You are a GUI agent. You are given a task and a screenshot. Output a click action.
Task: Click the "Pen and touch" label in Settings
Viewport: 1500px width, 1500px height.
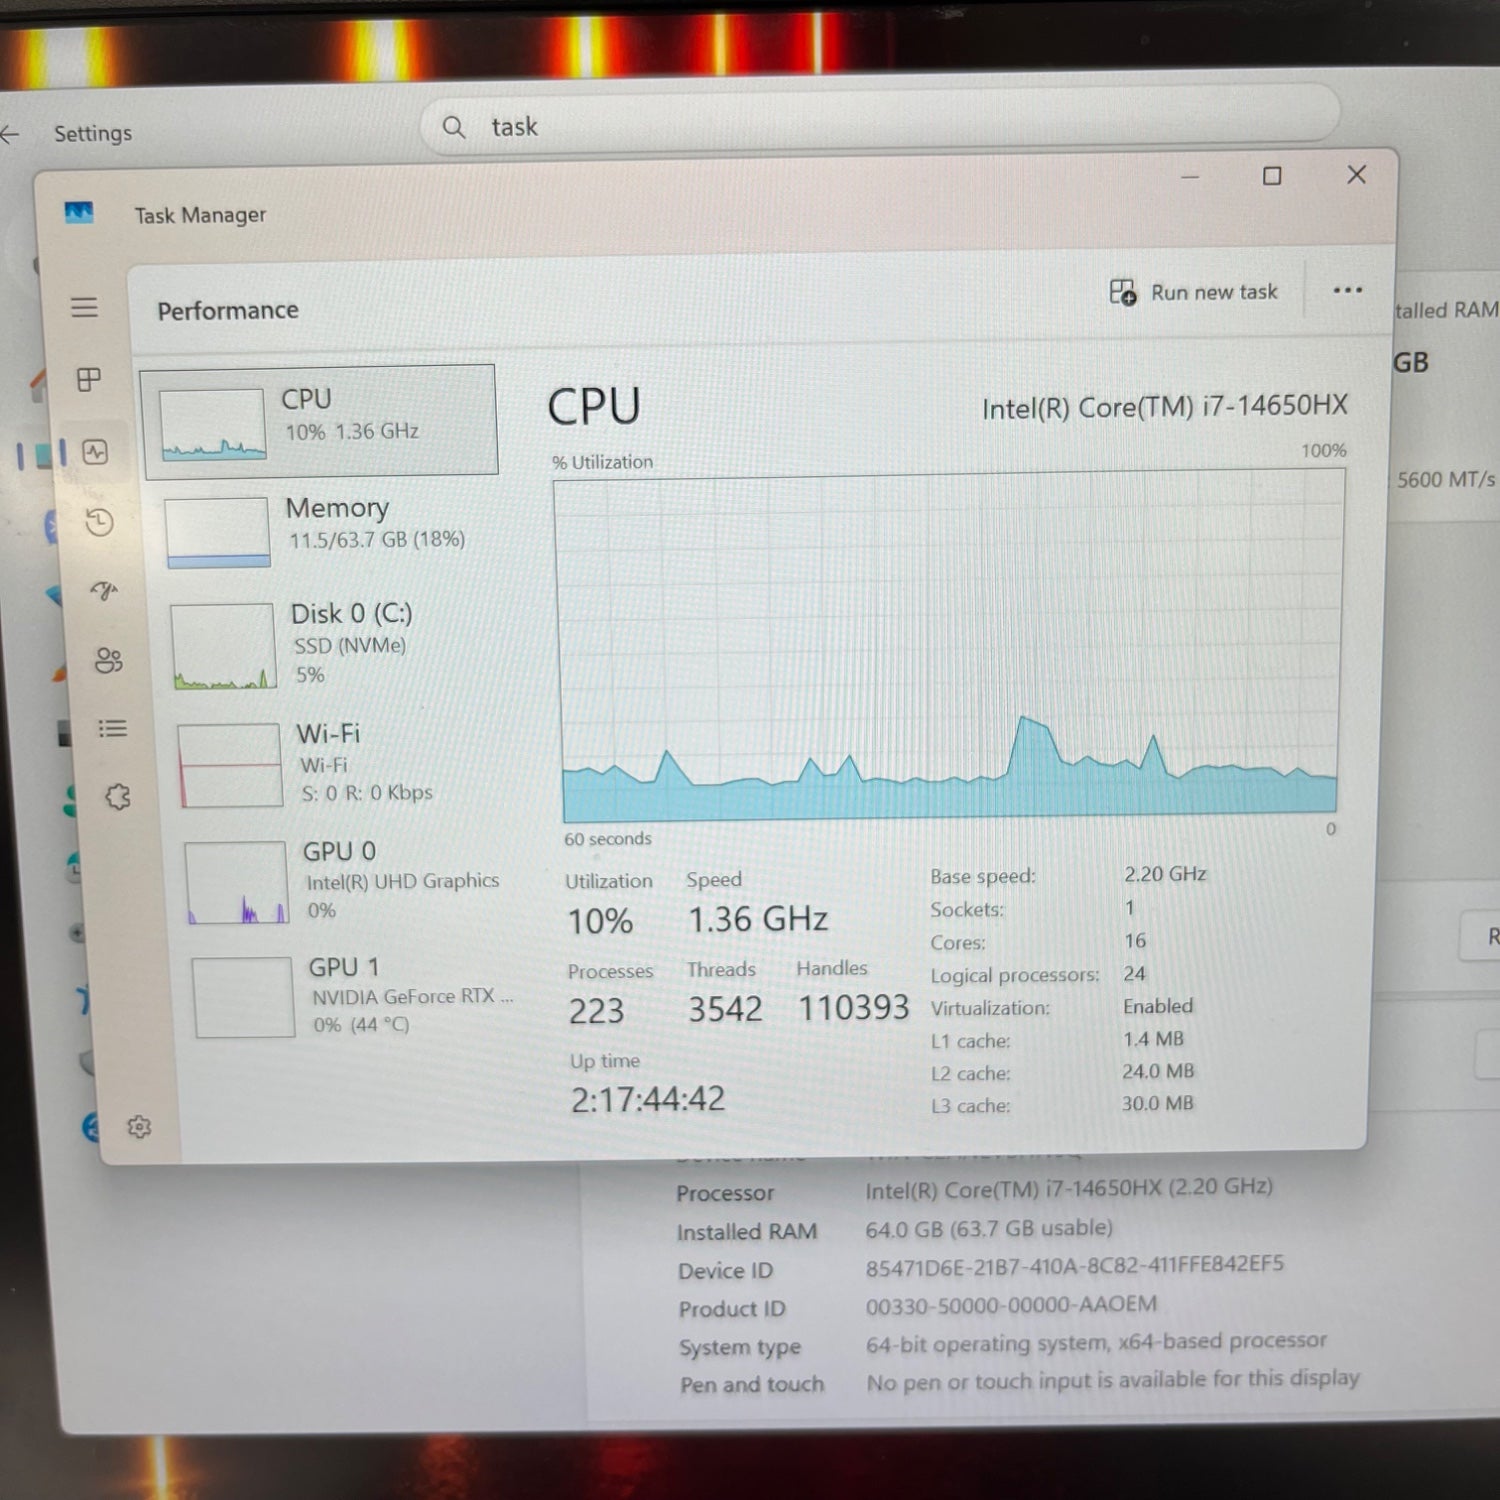click(x=752, y=1384)
